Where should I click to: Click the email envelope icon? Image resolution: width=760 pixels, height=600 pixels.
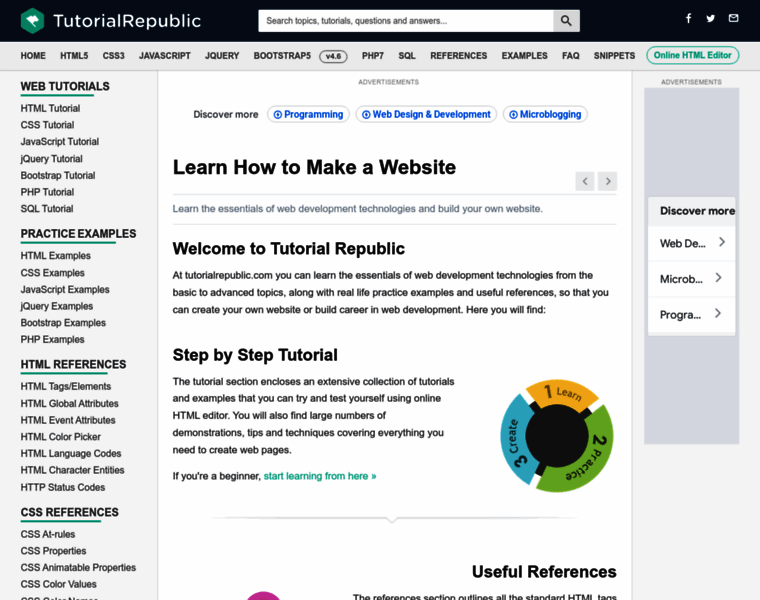(734, 19)
